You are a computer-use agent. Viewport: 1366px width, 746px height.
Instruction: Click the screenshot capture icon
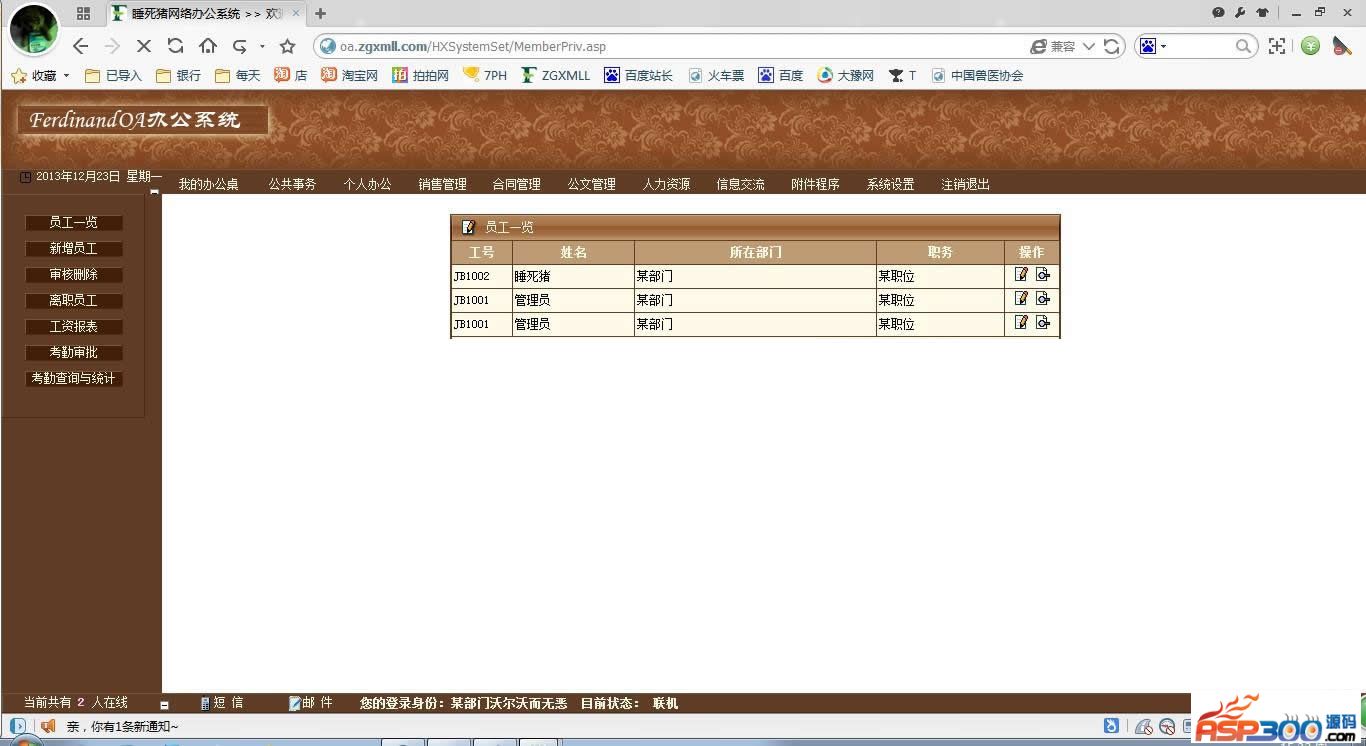(x=1277, y=46)
